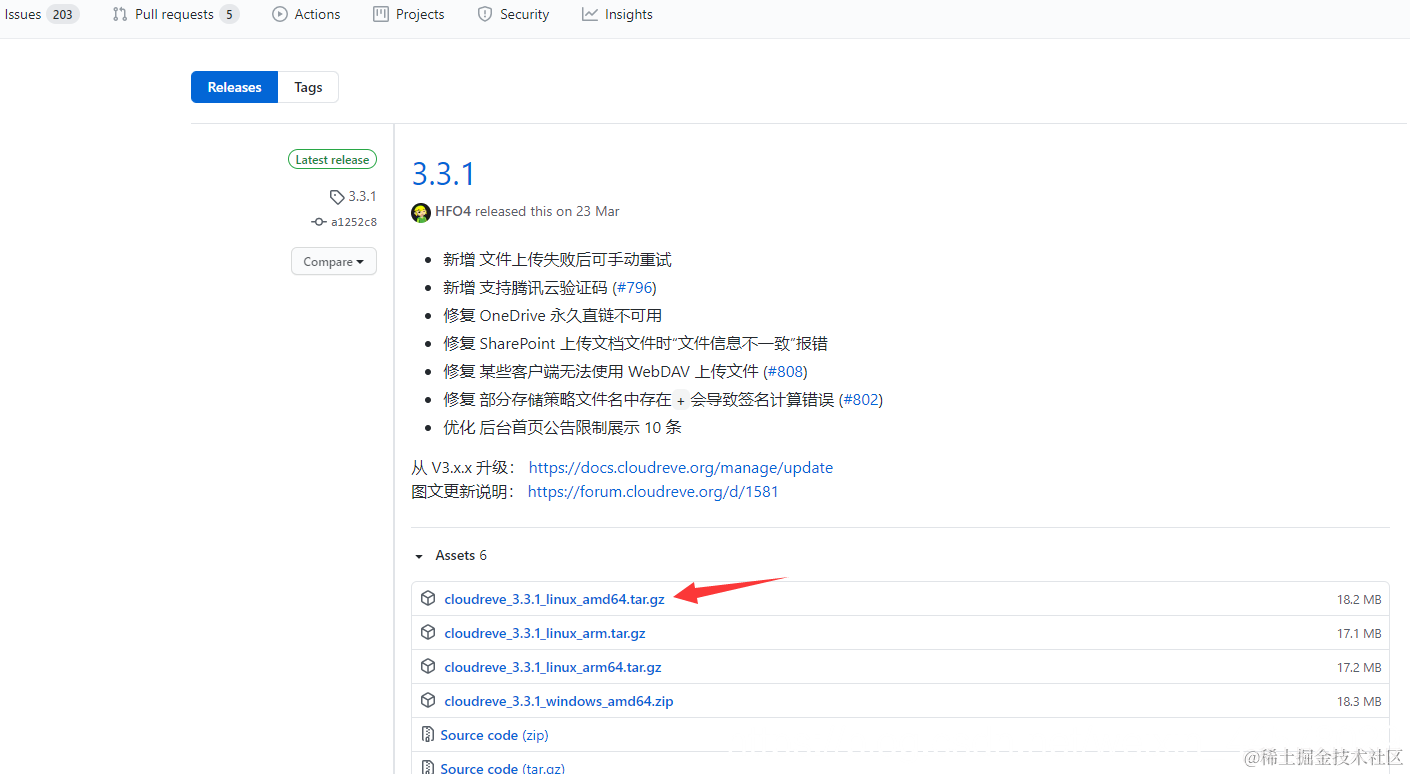Click the tag icon beside 3.3.1
1410x774 pixels.
click(x=337, y=197)
